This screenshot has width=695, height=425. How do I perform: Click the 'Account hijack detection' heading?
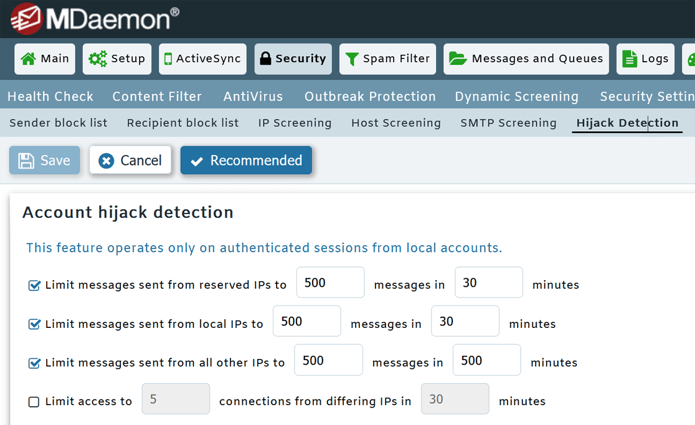pos(128,212)
